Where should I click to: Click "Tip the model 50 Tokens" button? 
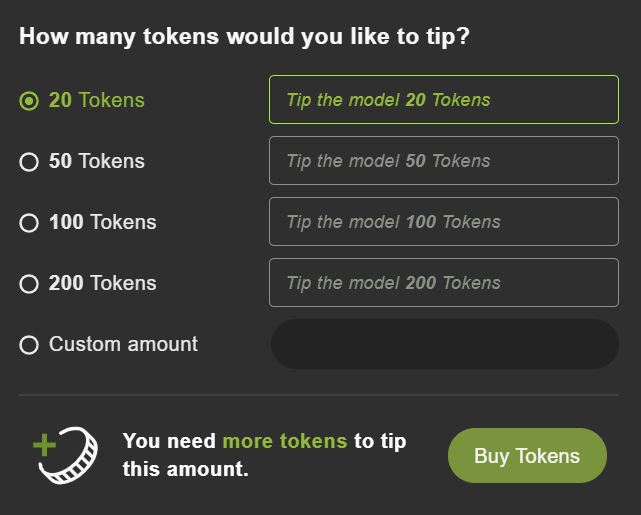click(443, 161)
